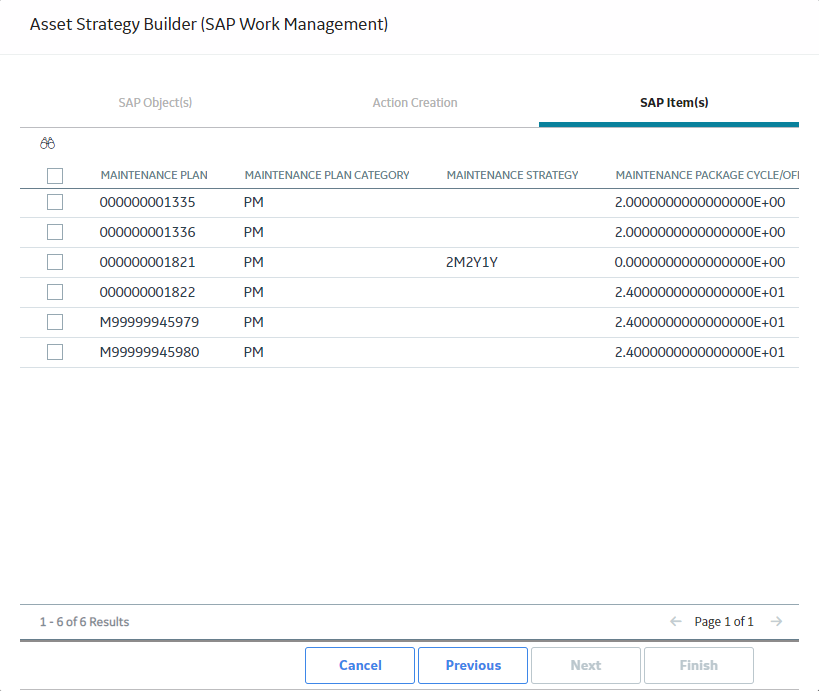The height and width of the screenshot is (691, 819).
Task: Click the Finish button
Action: click(698, 665)
